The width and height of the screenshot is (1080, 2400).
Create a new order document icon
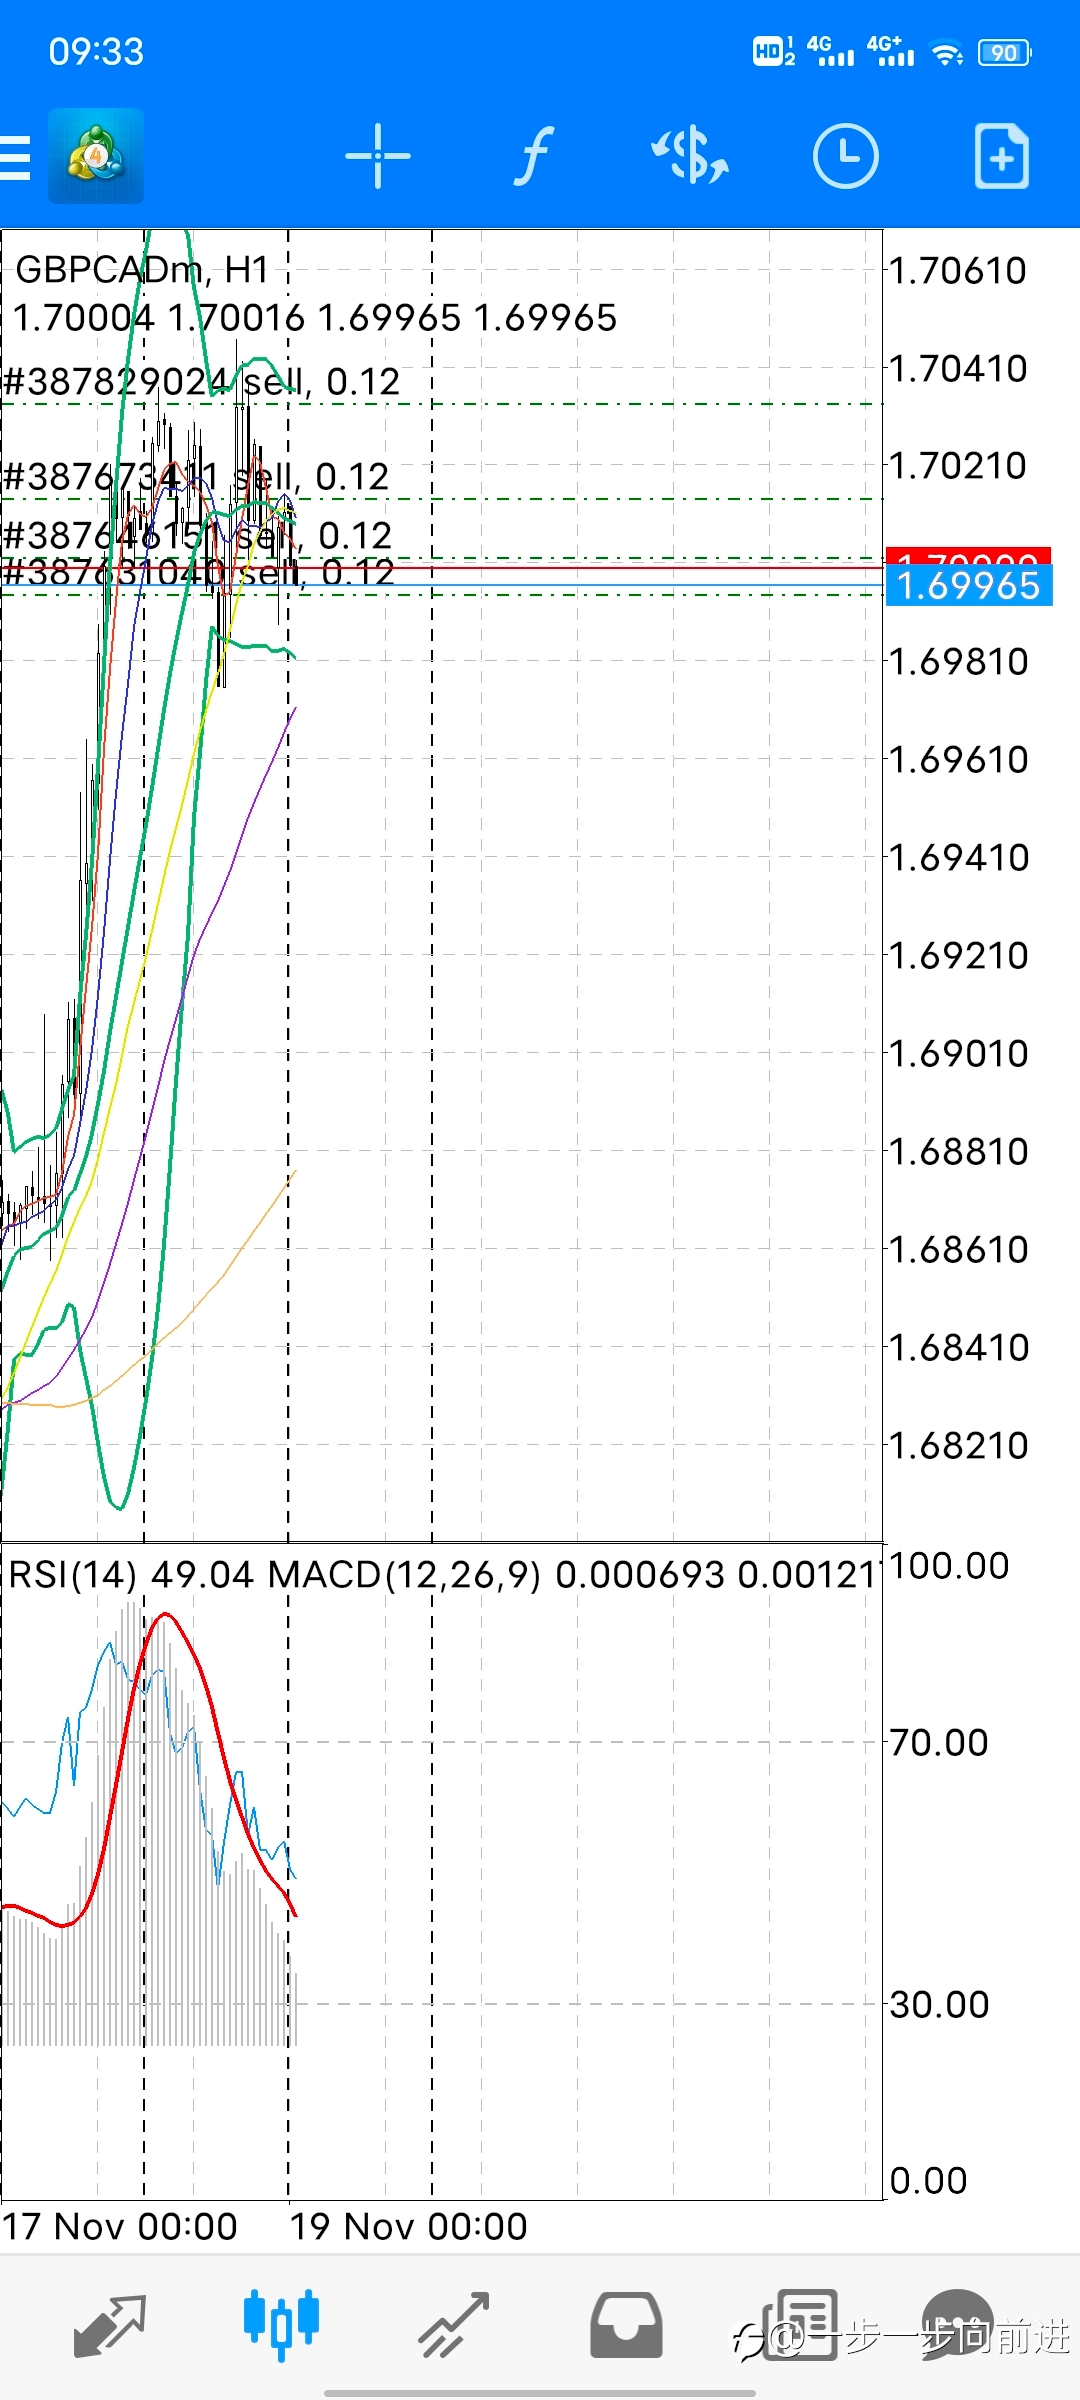point(1002,156)
